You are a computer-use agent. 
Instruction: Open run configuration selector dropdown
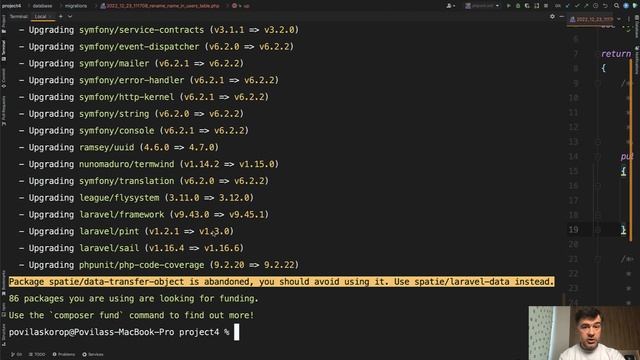(x=482, y=6)
